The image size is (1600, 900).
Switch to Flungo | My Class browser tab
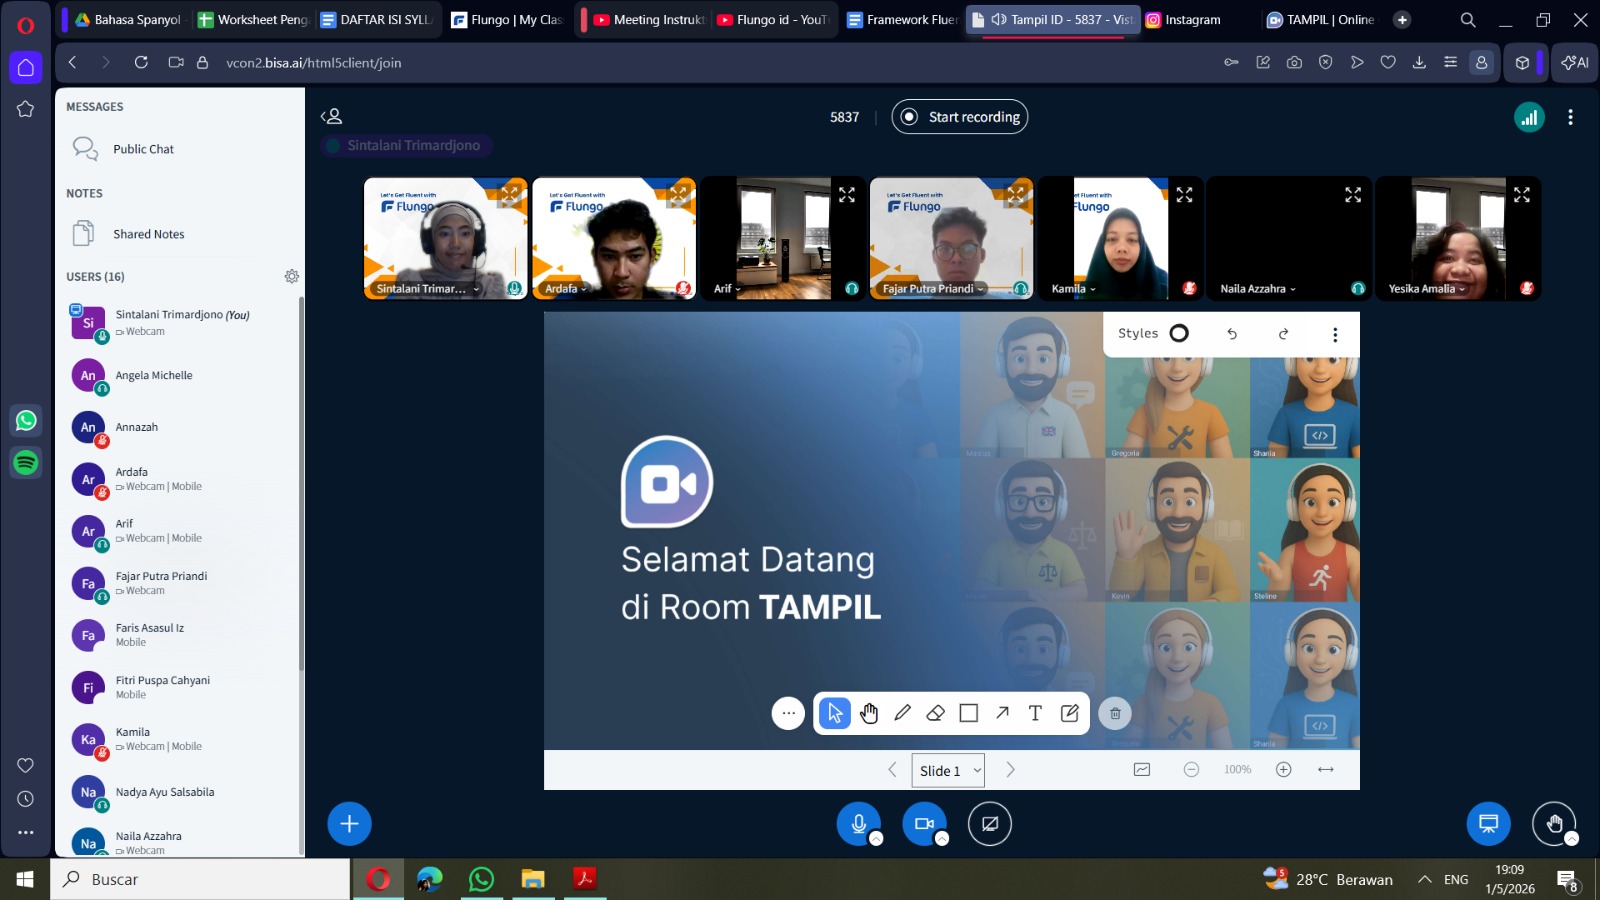point(508,19)
